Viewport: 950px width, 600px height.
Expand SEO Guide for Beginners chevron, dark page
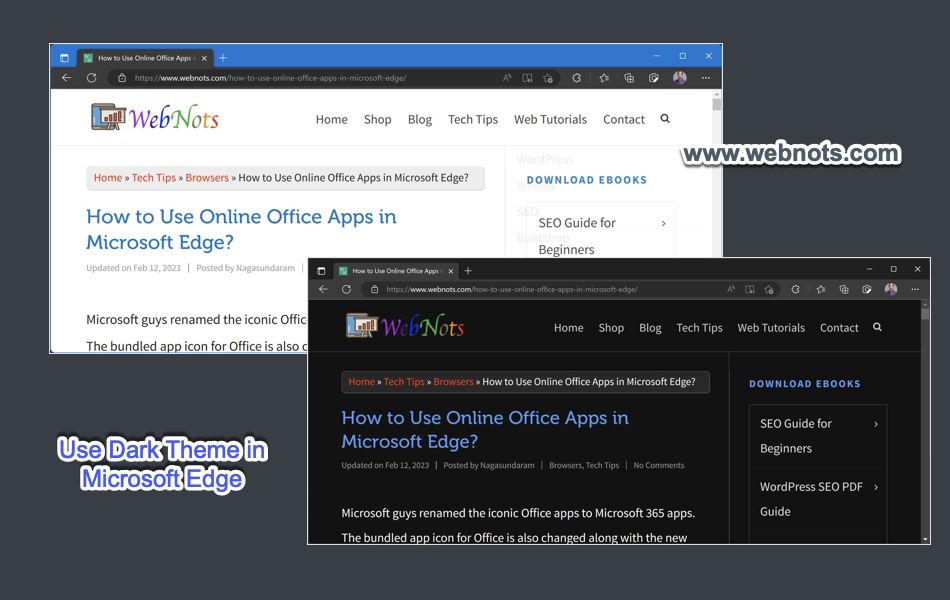tap(876, 424)
